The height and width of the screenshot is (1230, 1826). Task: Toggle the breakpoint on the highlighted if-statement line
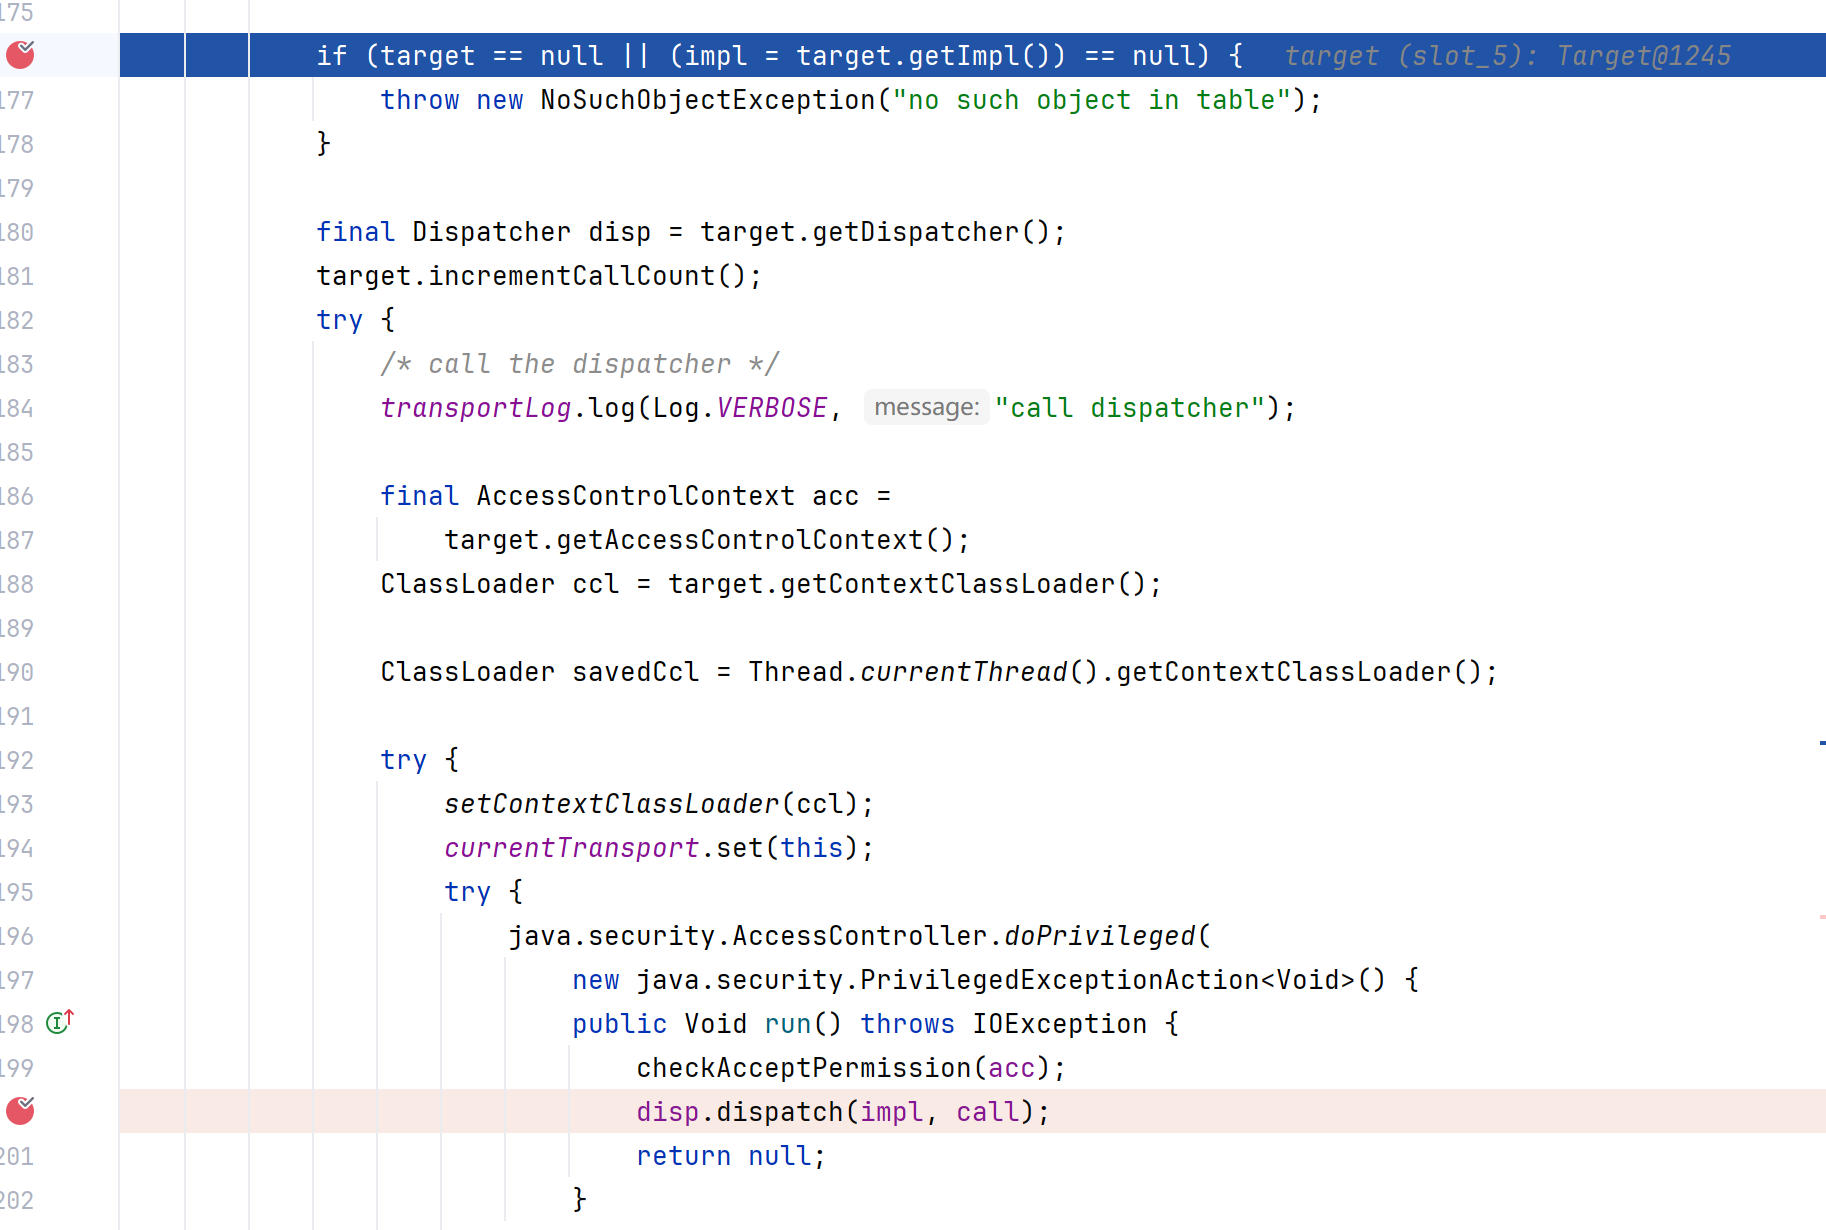pos(20,55)
